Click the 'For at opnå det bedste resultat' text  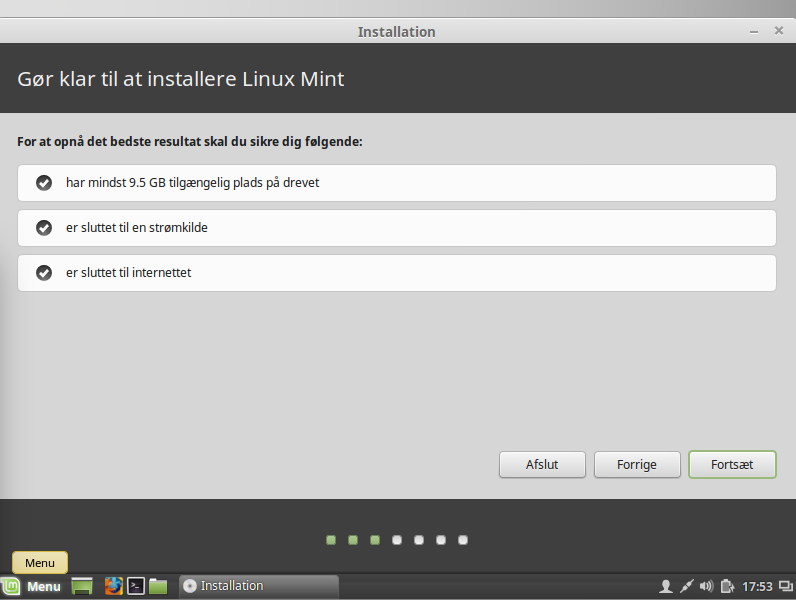coord(189,142)
